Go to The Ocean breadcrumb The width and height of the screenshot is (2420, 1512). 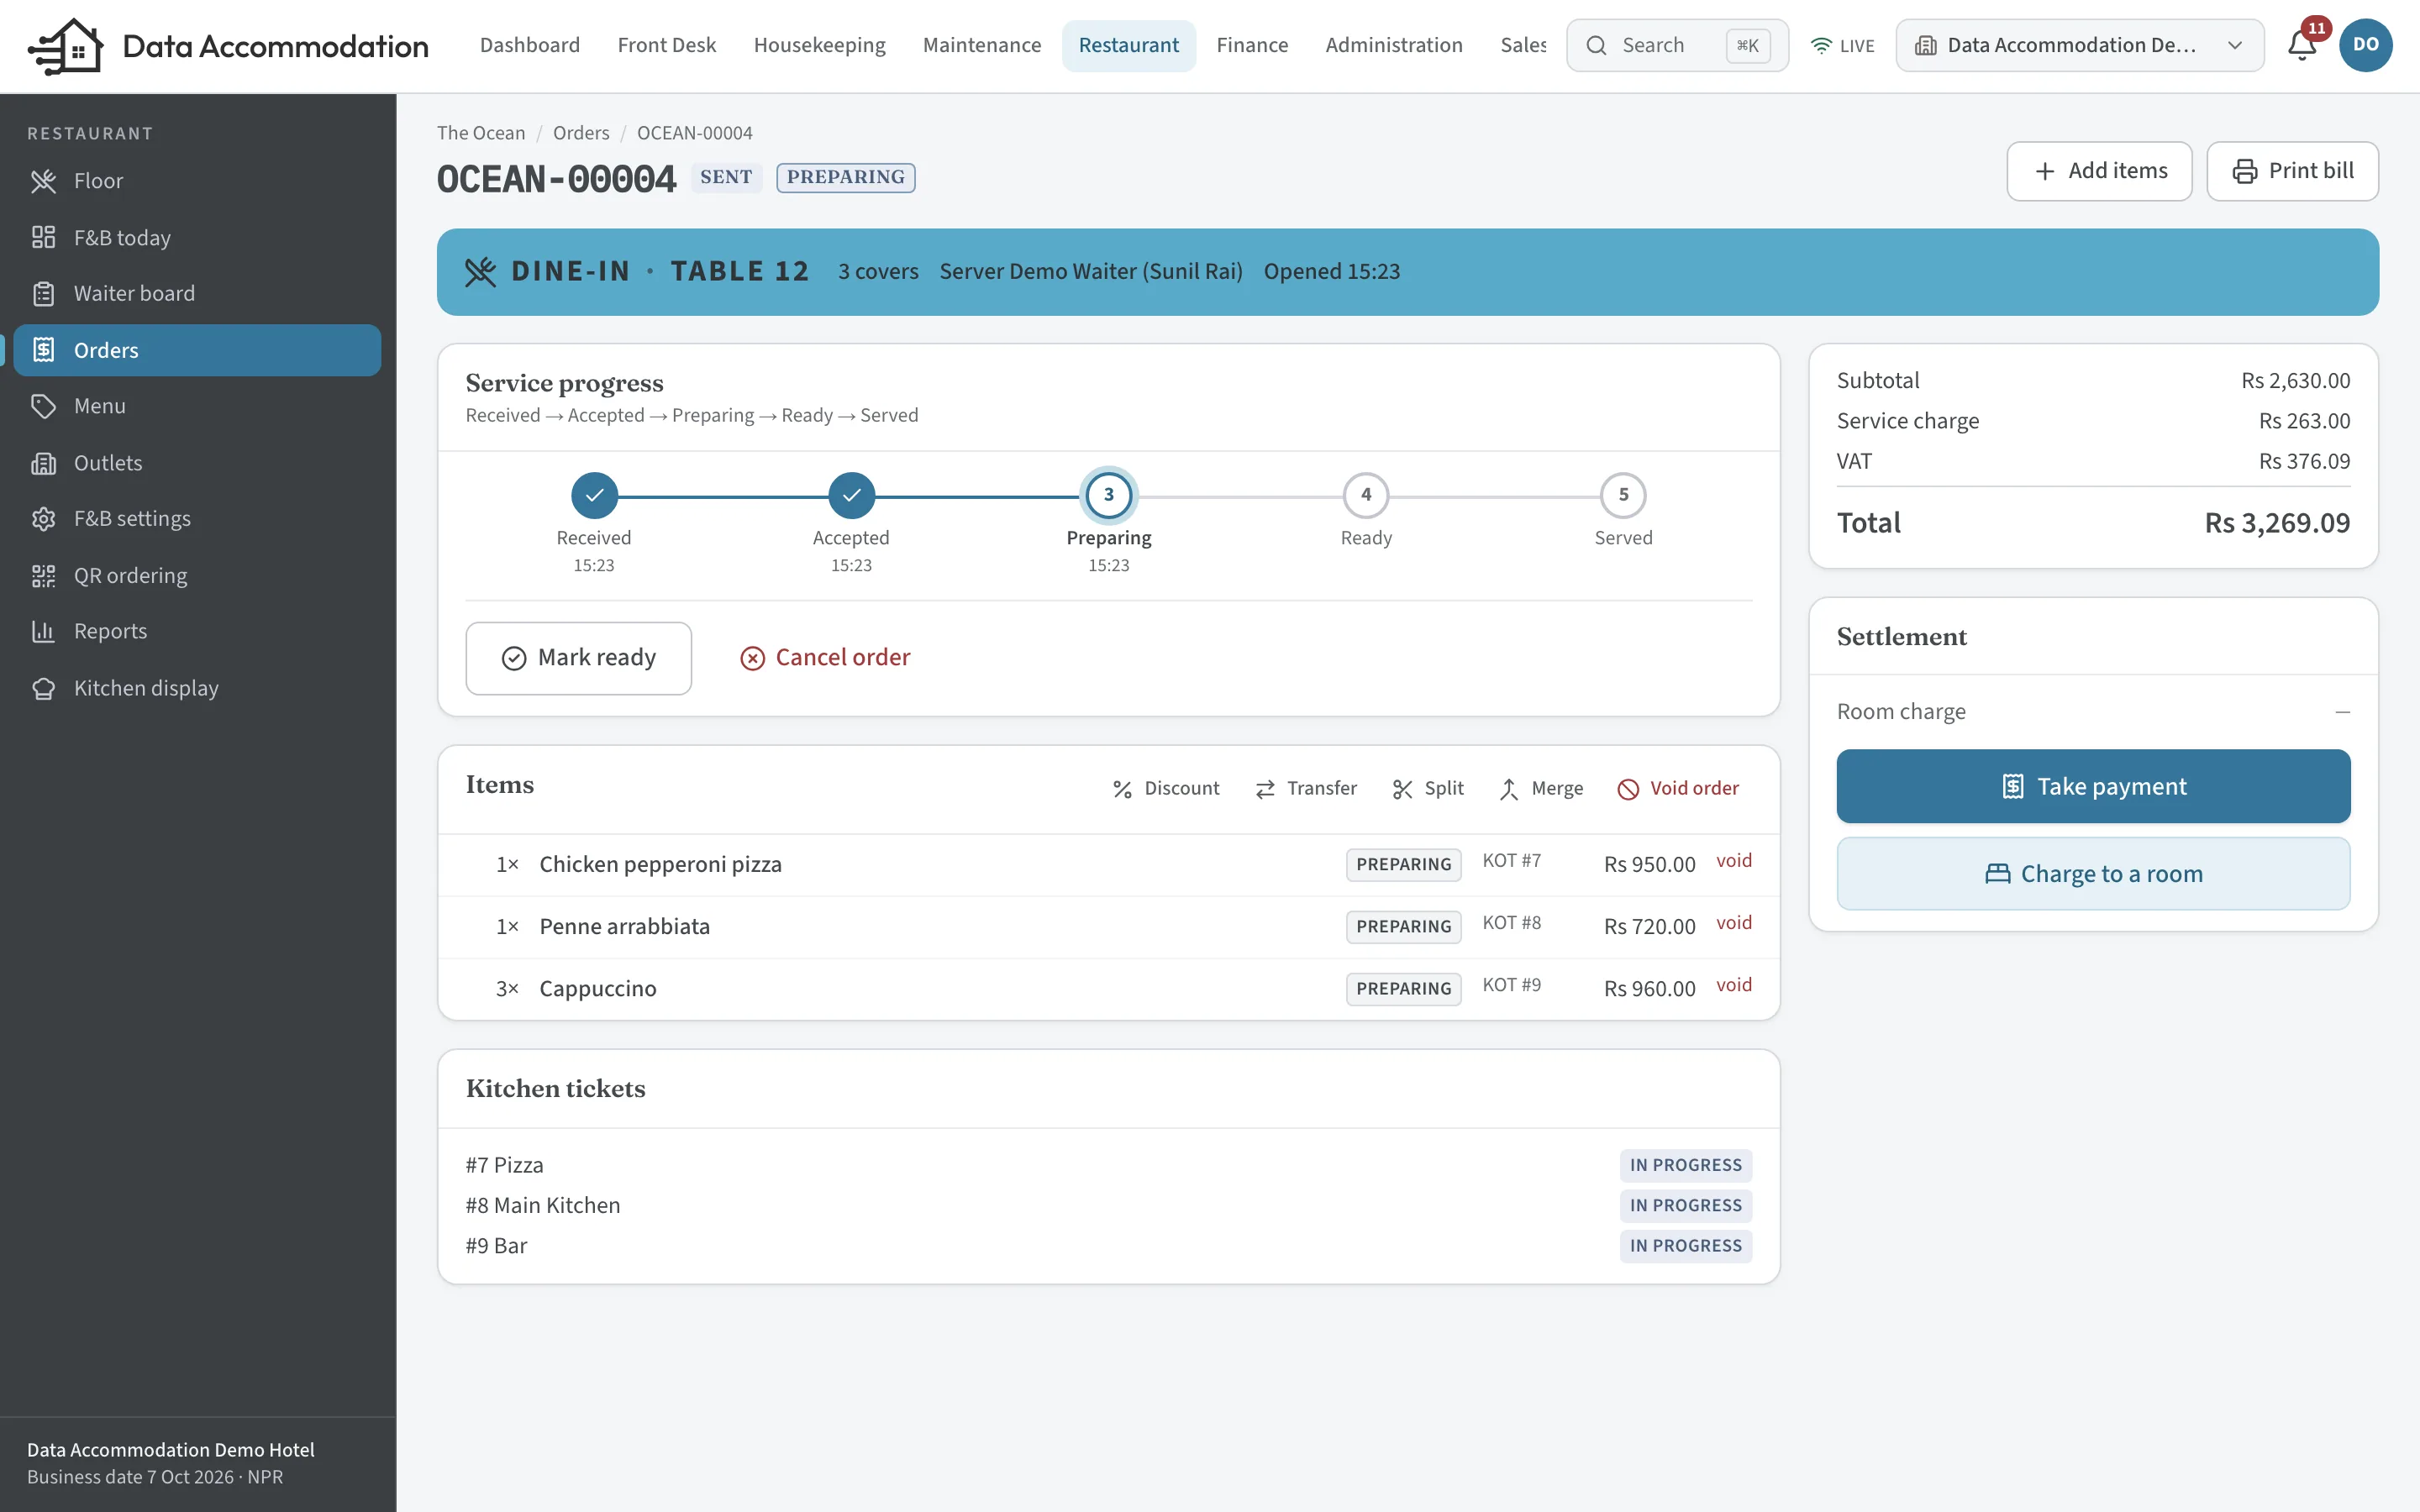coord(481,133)
